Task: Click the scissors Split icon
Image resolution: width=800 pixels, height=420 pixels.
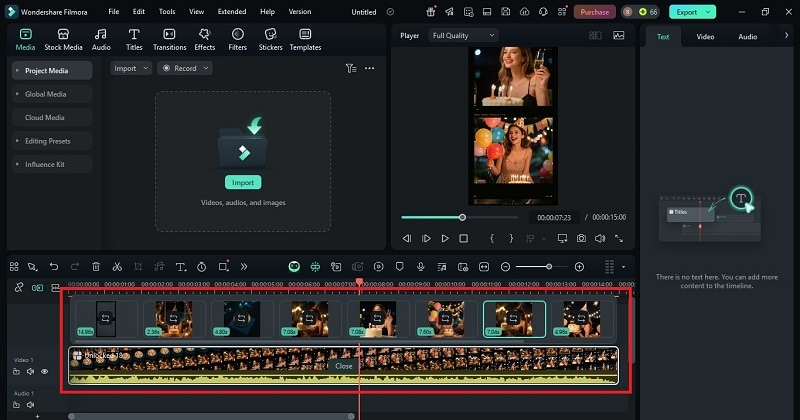Action: pos(117,266)
